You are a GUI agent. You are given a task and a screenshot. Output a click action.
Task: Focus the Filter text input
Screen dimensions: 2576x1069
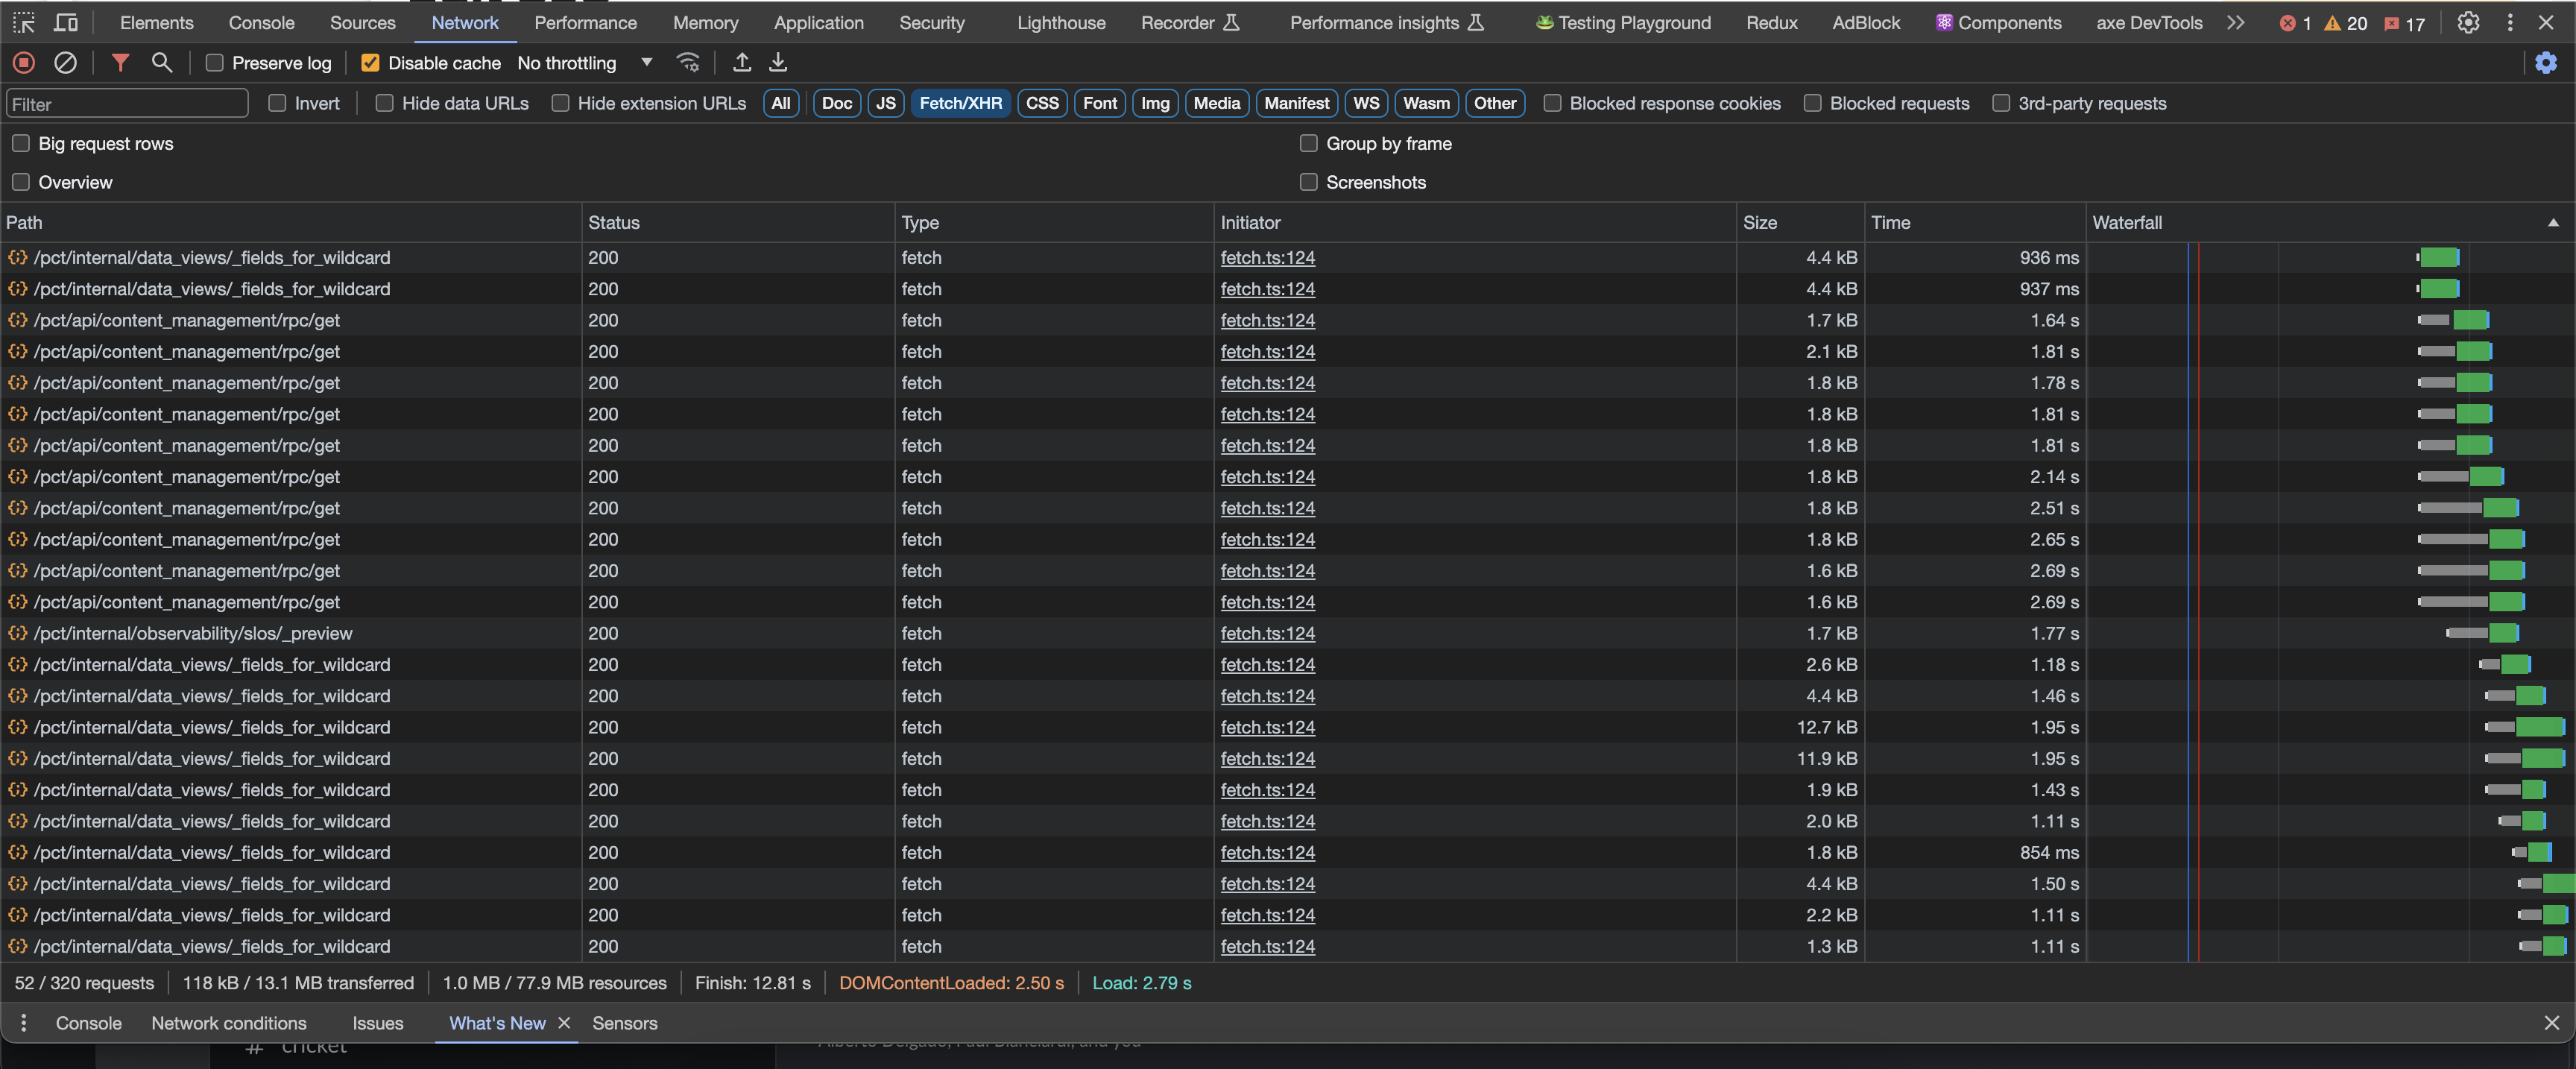pos(127,103)
